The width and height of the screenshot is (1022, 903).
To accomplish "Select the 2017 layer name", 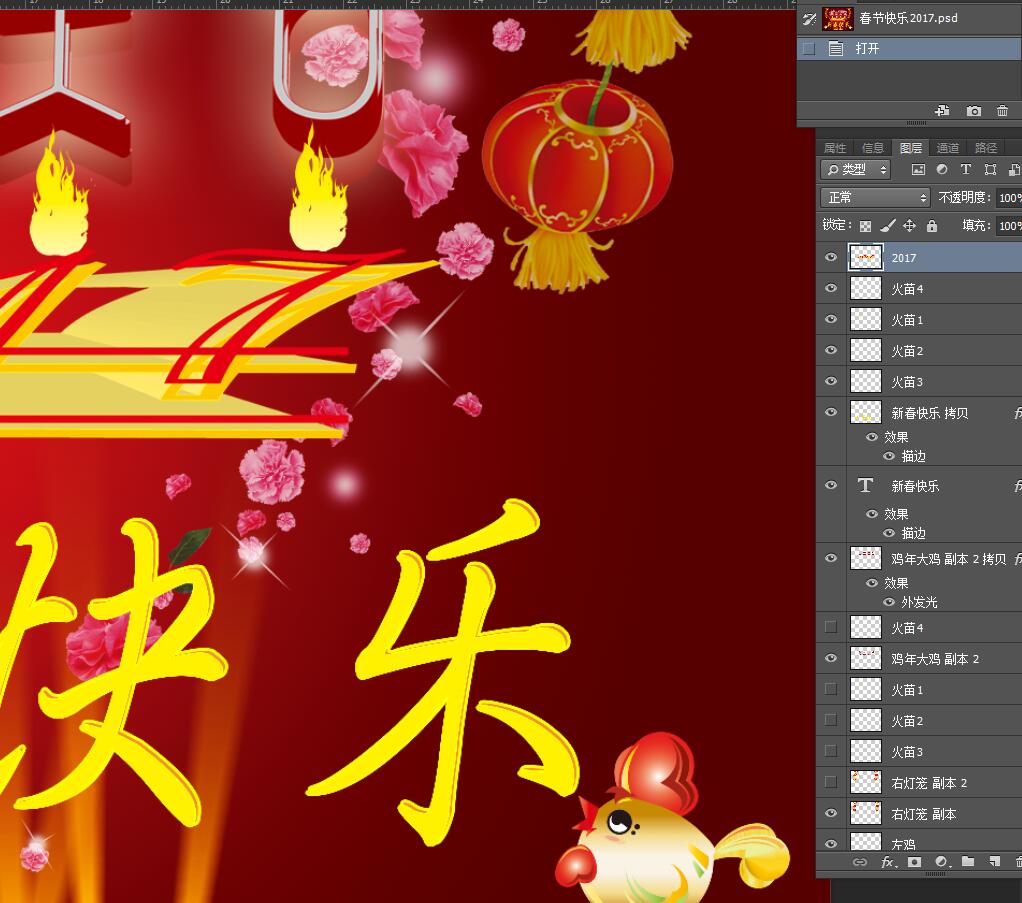I will pyautogui.click(x=903, y=258).
